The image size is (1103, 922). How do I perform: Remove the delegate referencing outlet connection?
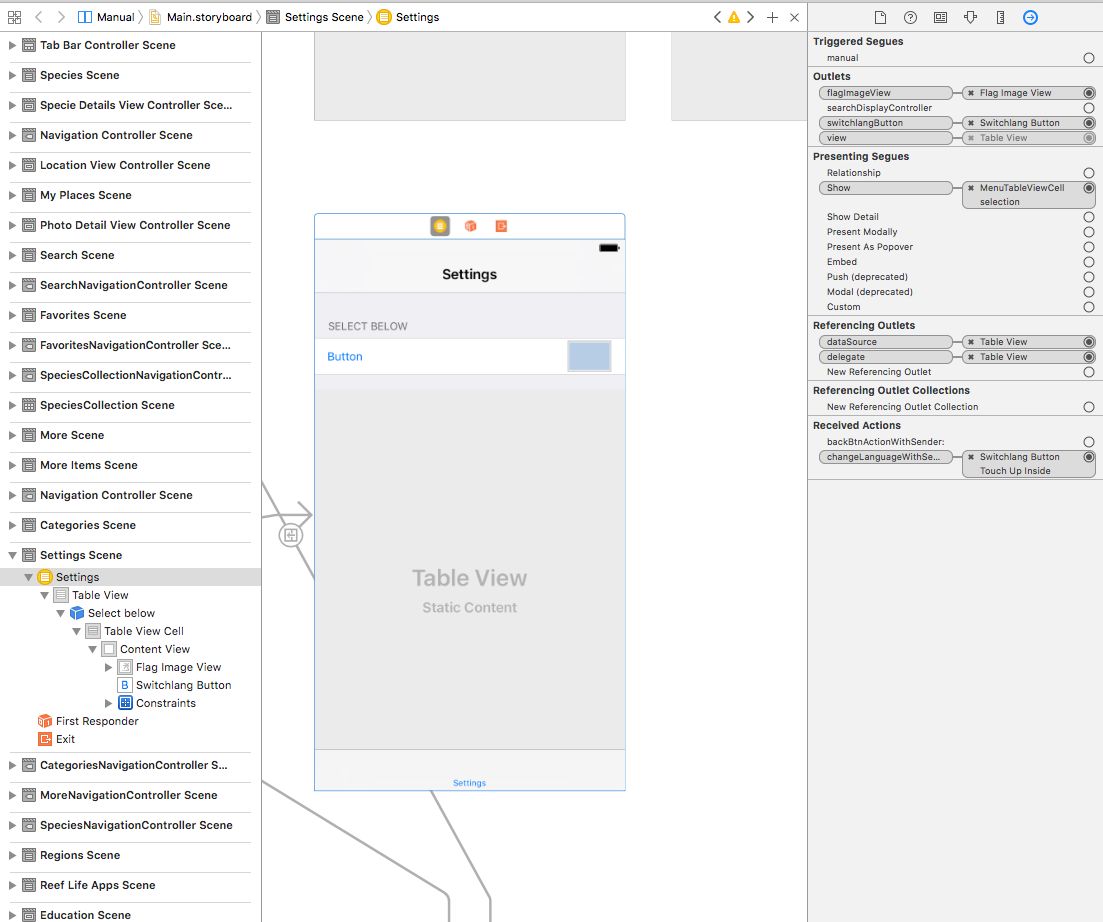971,357
